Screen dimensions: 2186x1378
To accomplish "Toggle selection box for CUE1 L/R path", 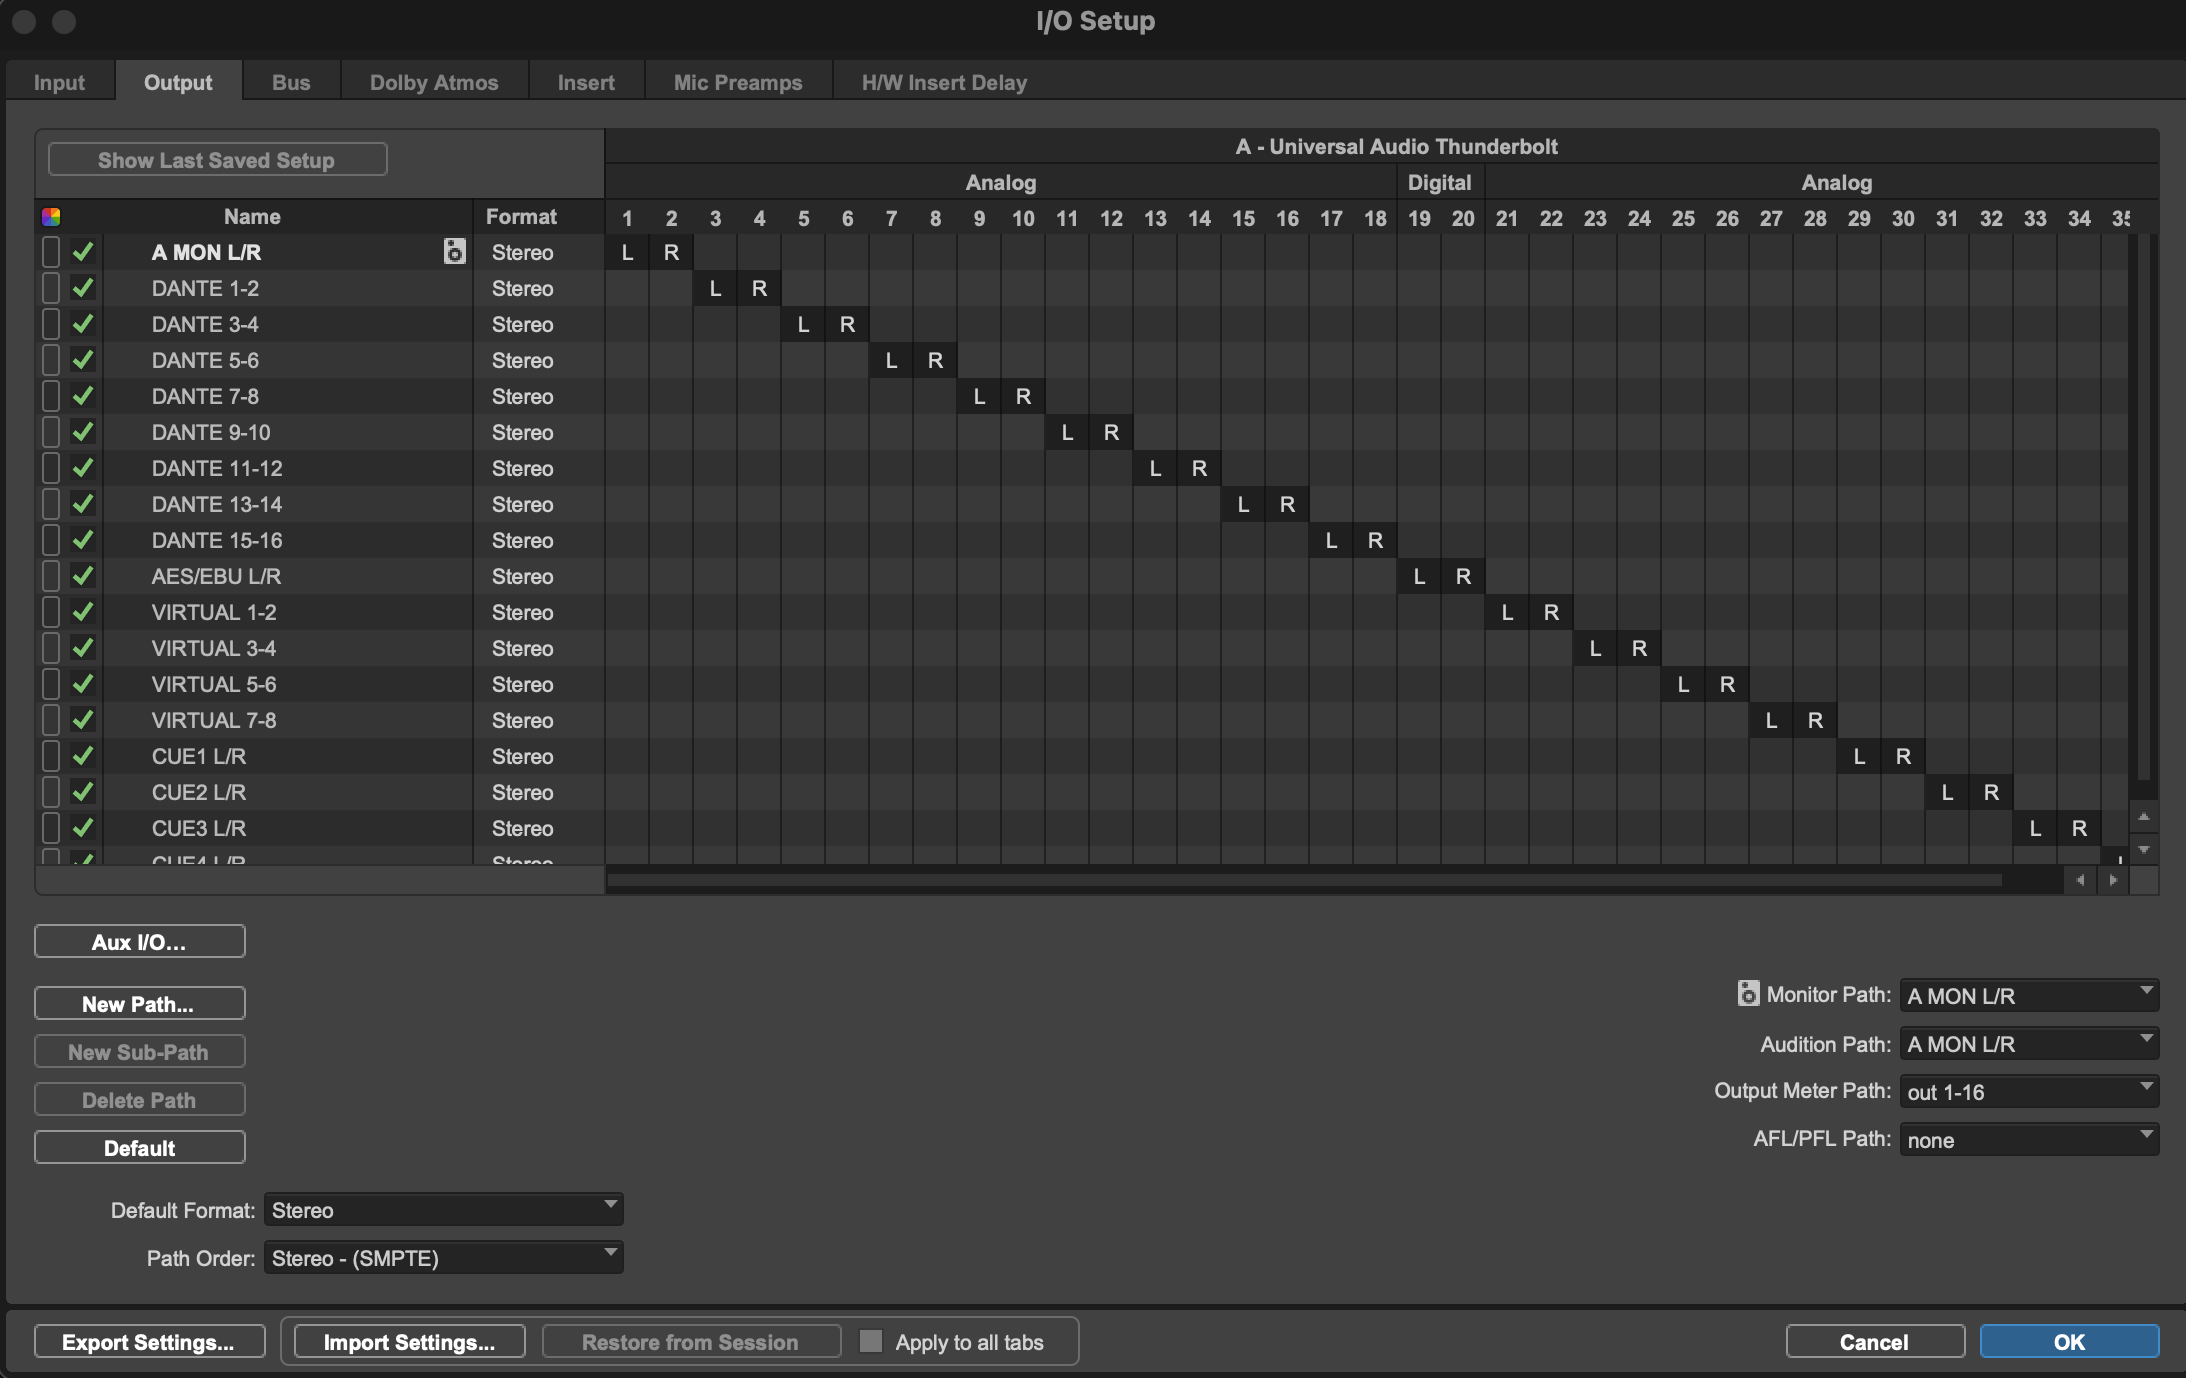I will [x=51, y=757].
